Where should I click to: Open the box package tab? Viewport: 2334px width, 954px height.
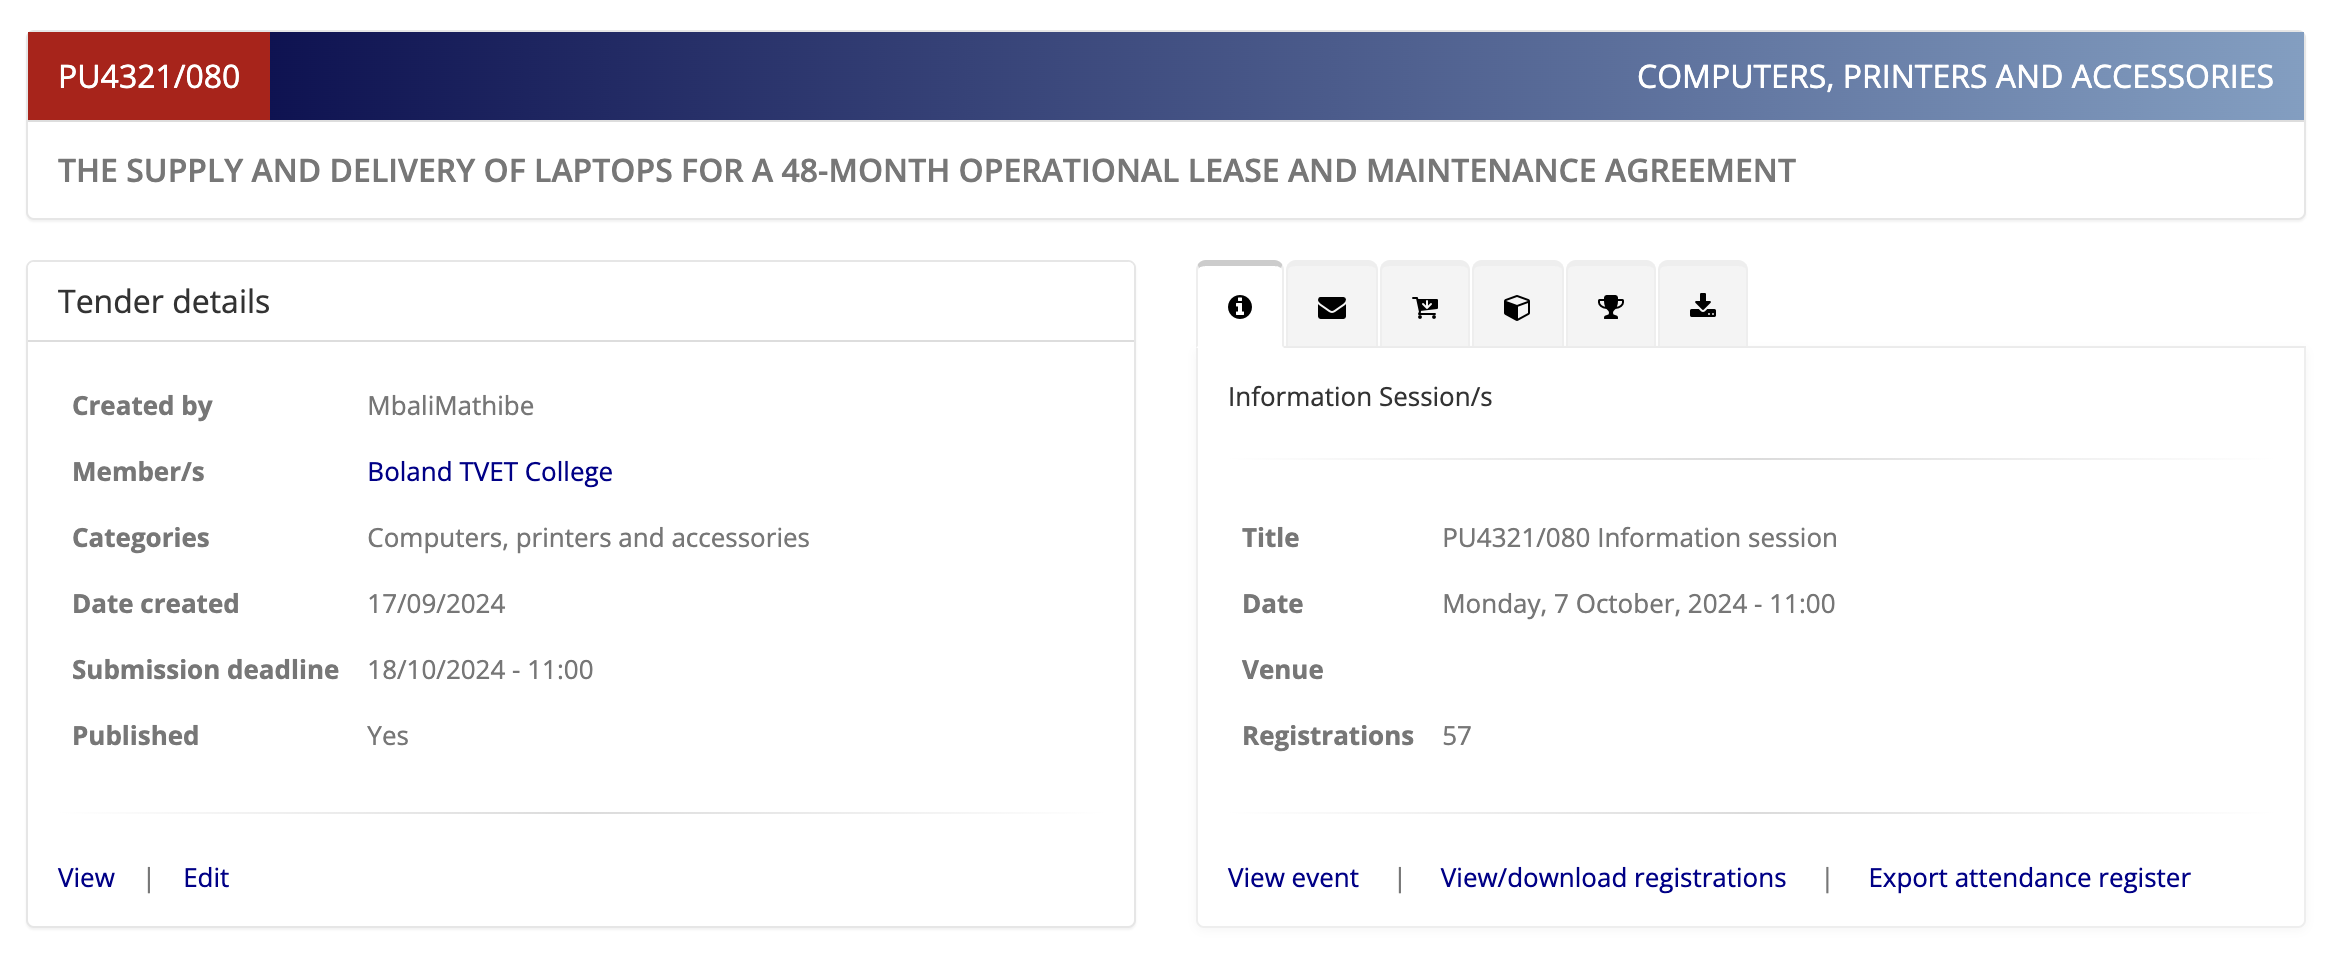click(x=1516, y=307)
